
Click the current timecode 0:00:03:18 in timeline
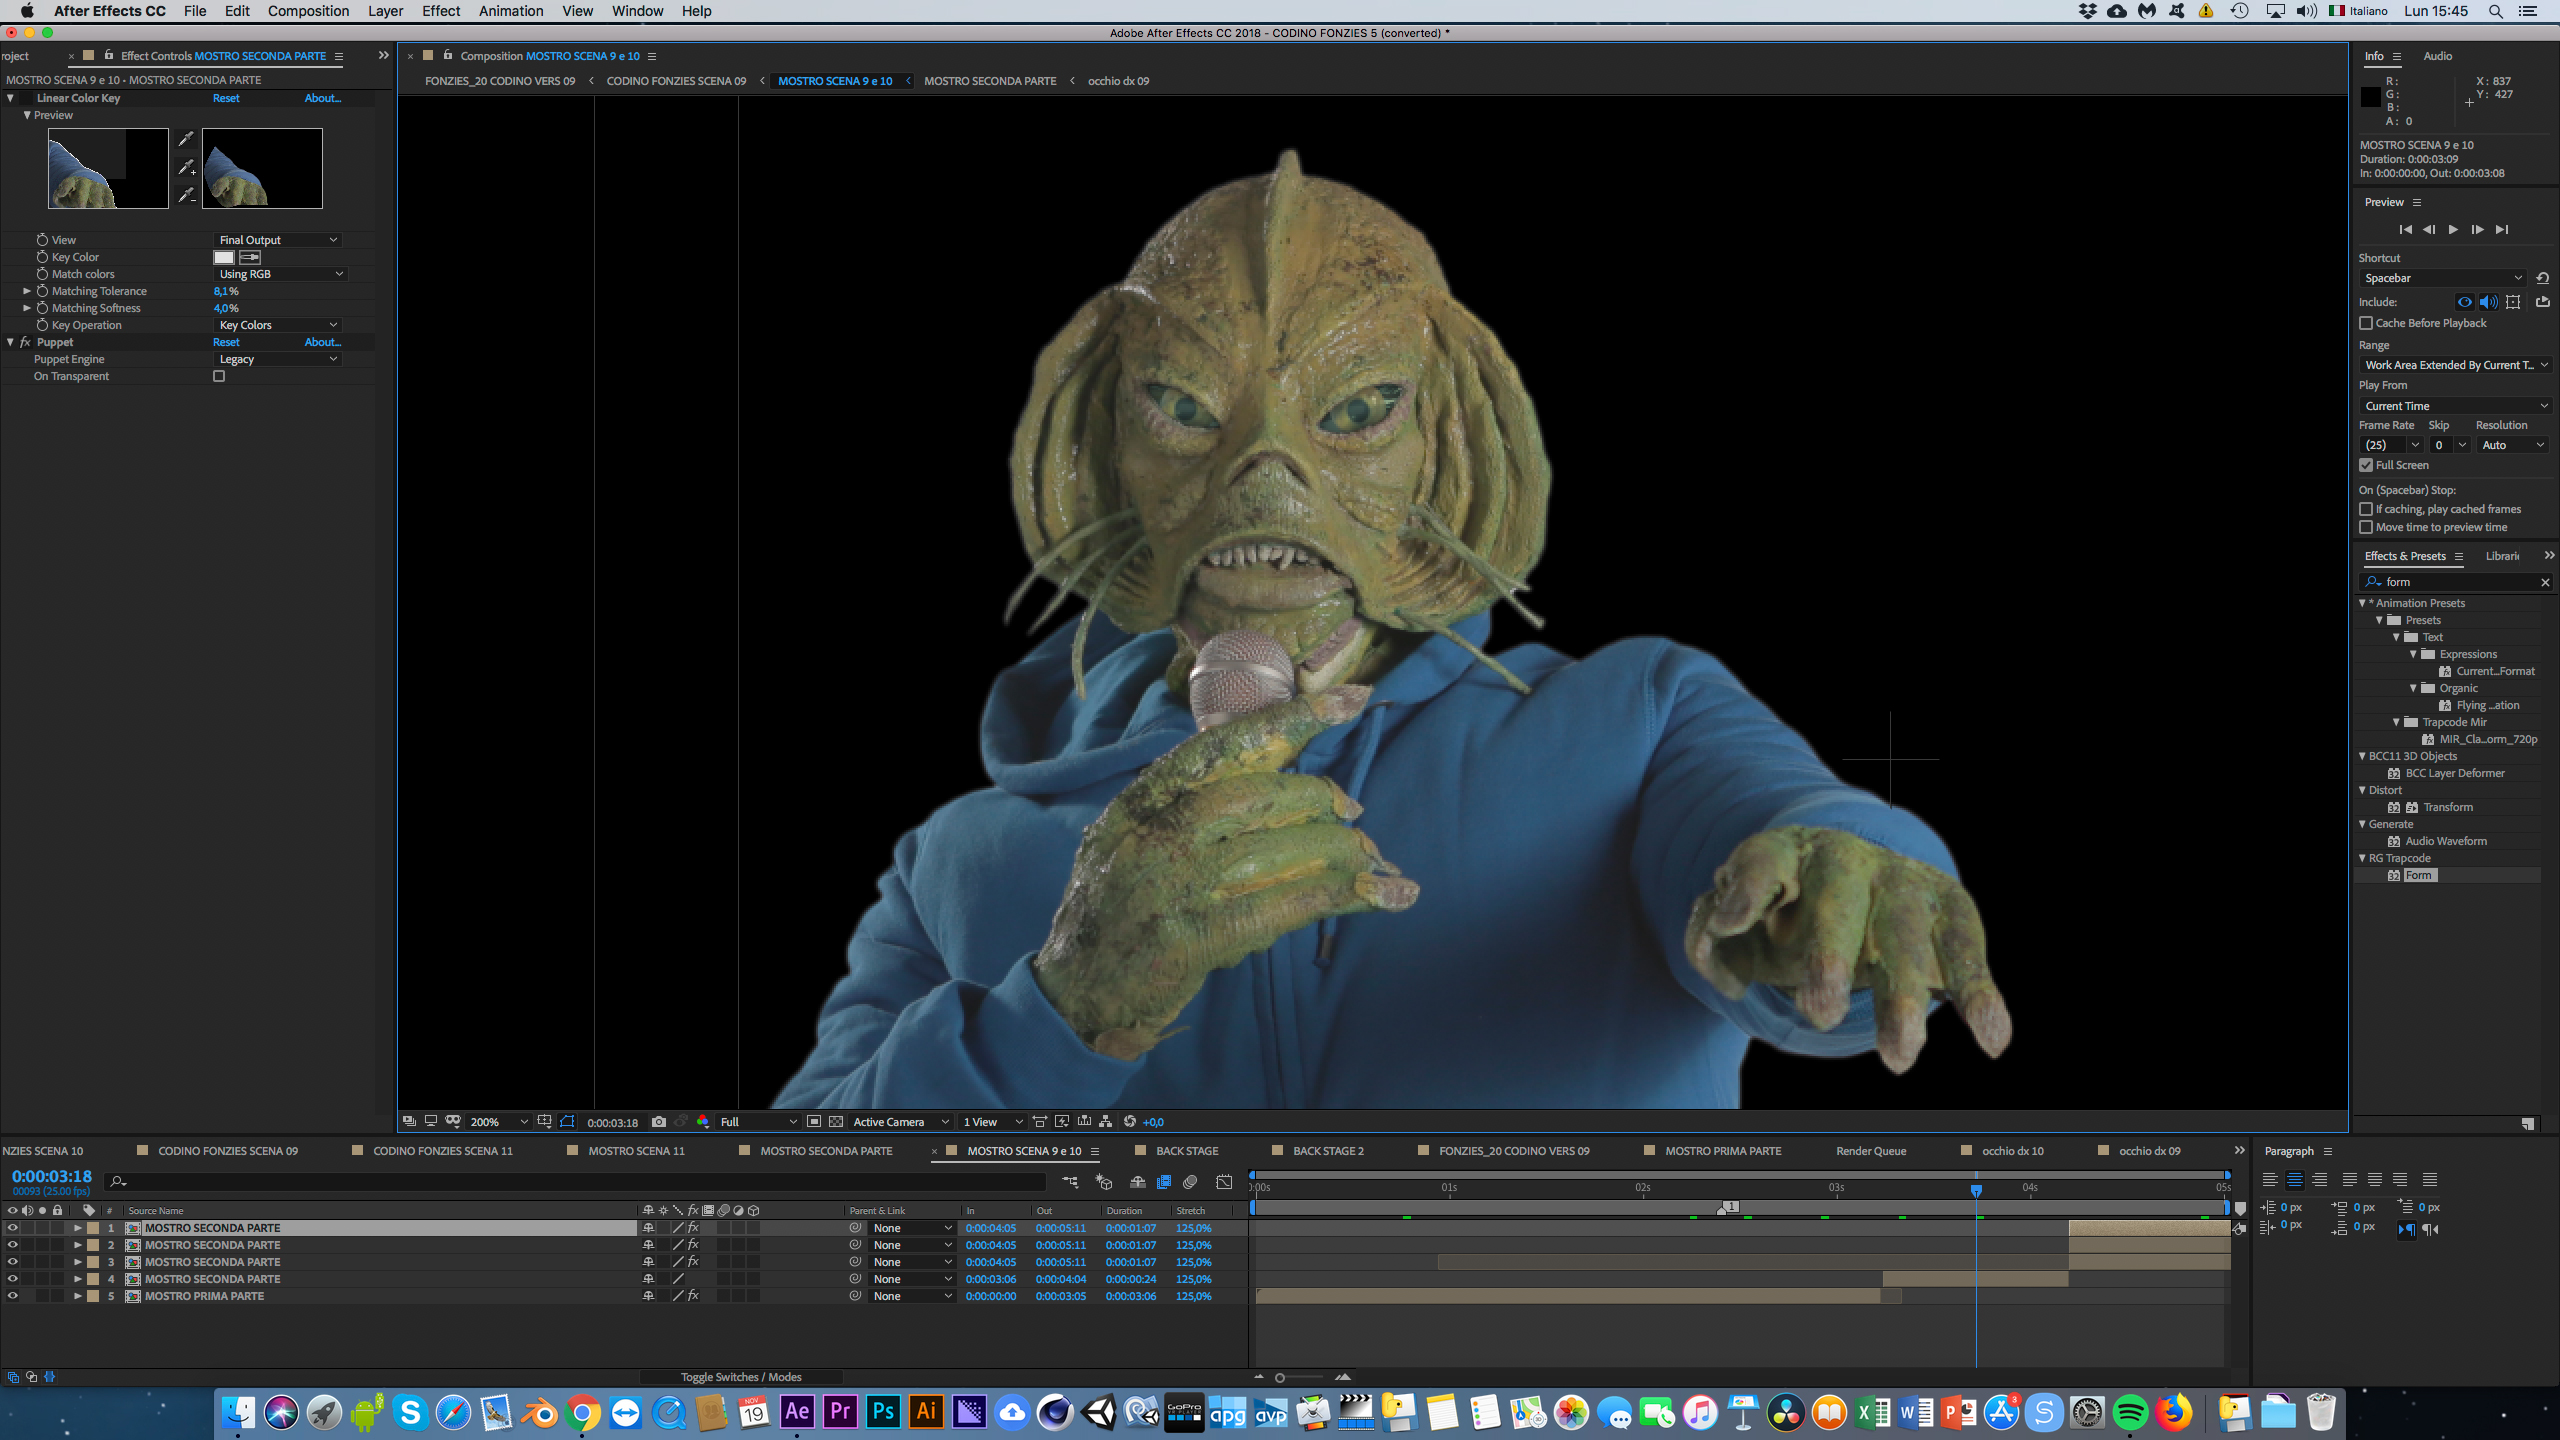(x=52, y=1177)
